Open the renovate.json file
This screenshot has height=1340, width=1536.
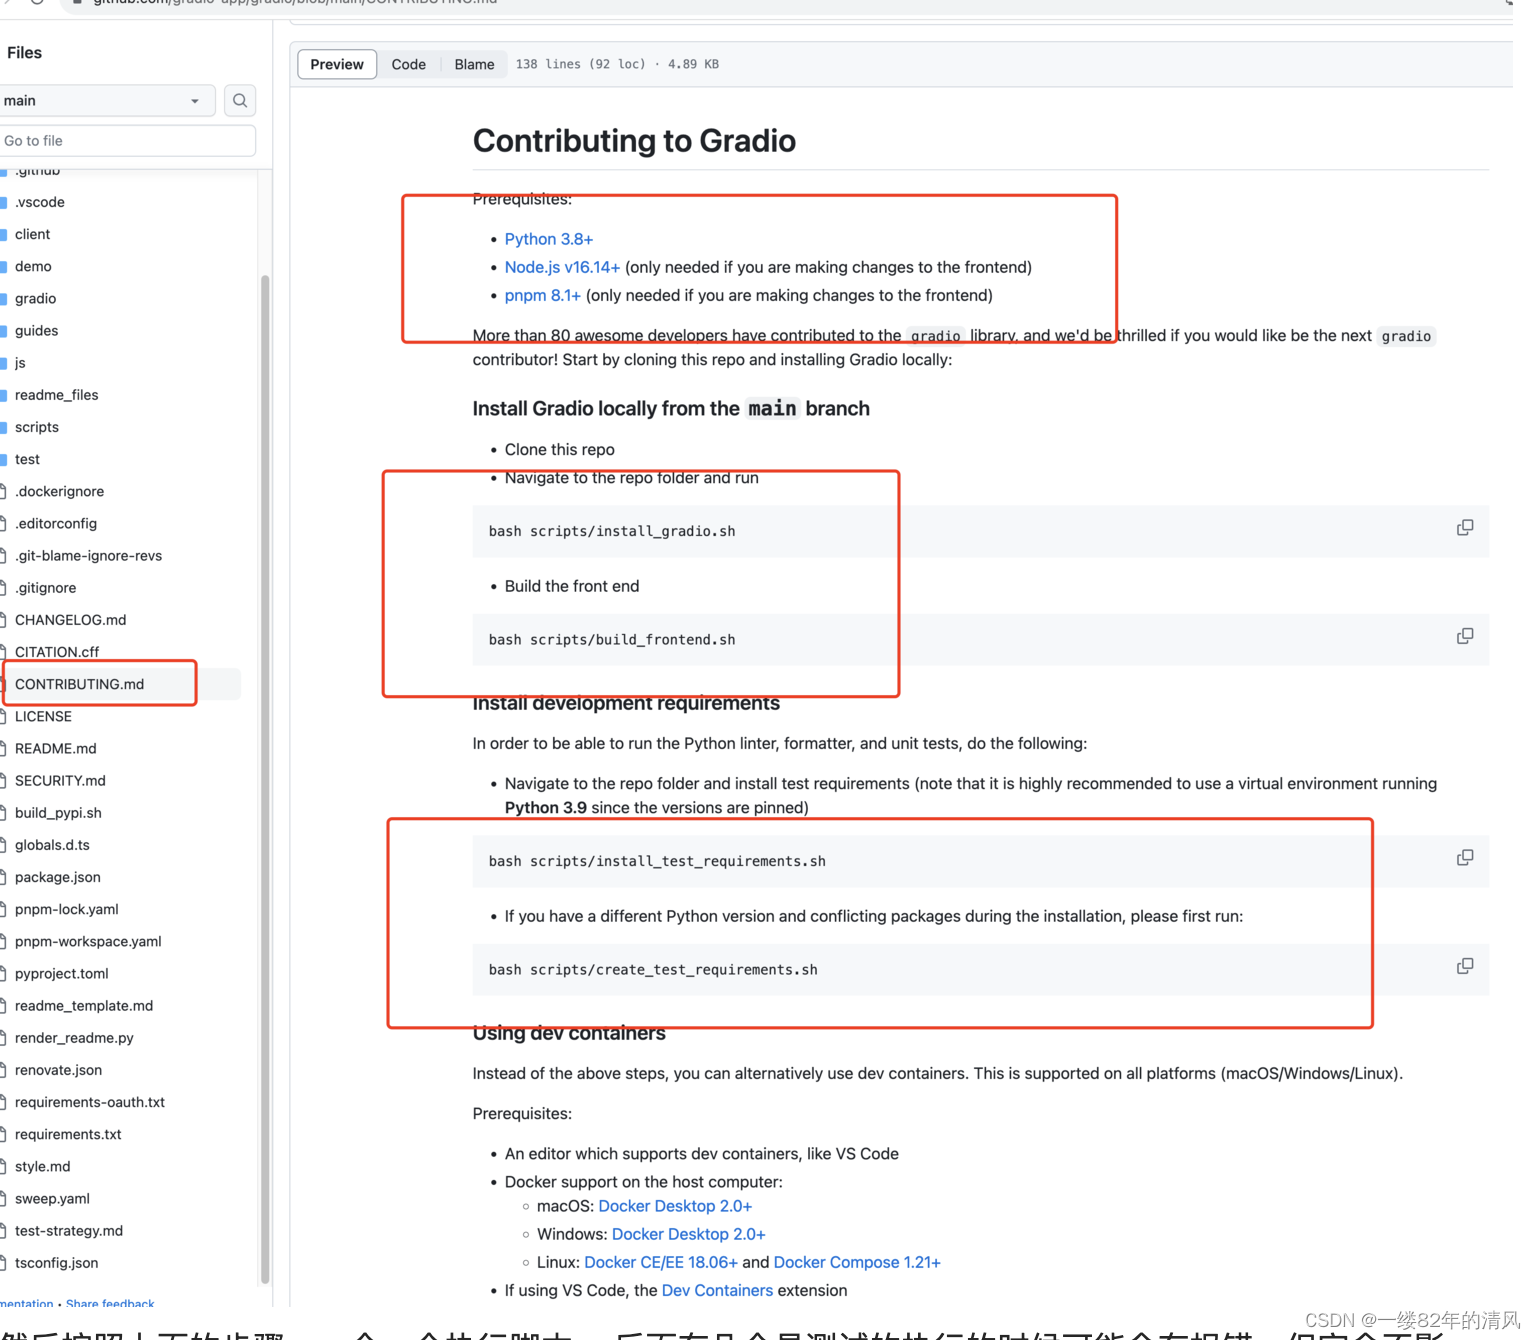coord(58,1070)
